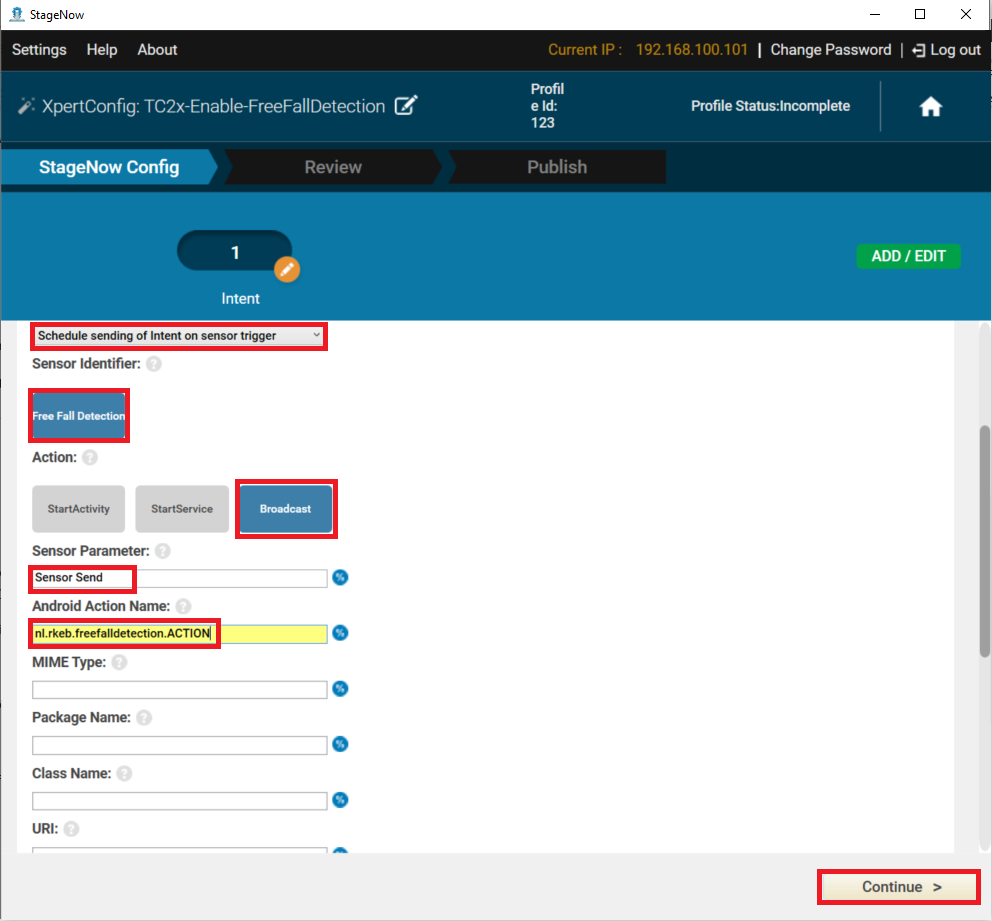Open help for Android Action Name
The image size is (992, 921).
point(183,607)
